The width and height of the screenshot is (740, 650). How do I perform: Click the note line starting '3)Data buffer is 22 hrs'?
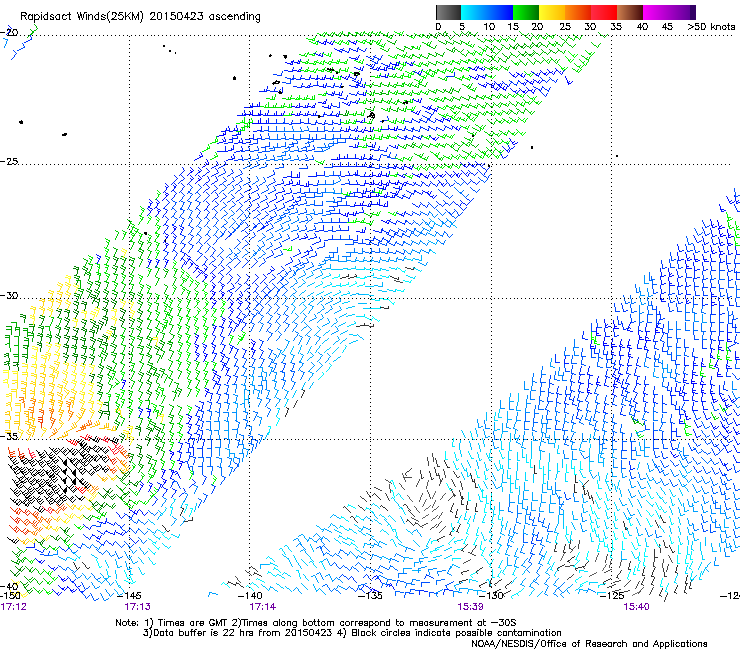(352, 633)
